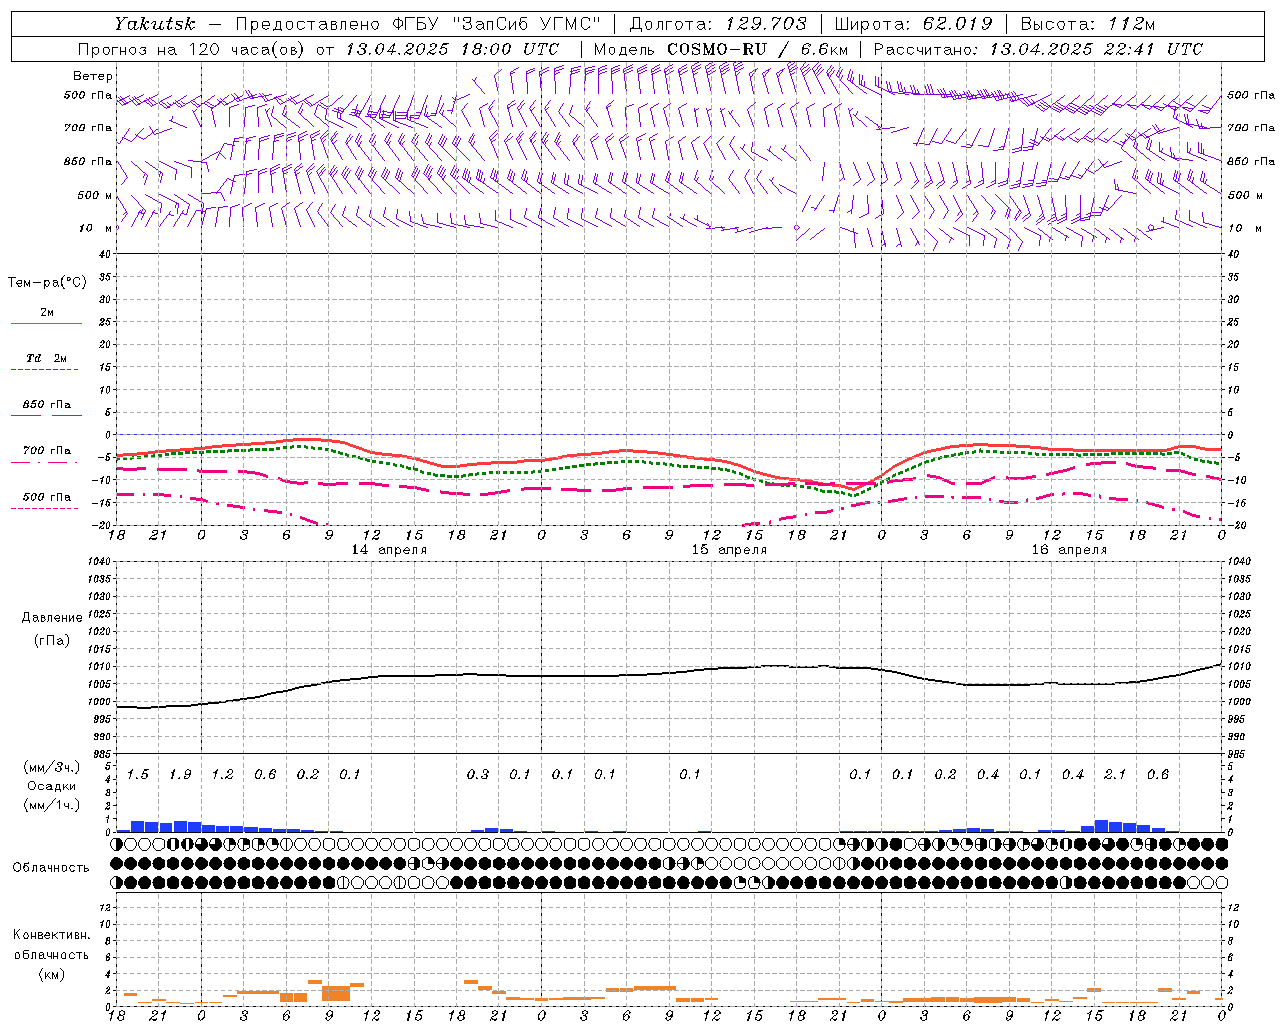Click the 1.2 precipitation value
Screen dimensions: 1280x1024
222,774
